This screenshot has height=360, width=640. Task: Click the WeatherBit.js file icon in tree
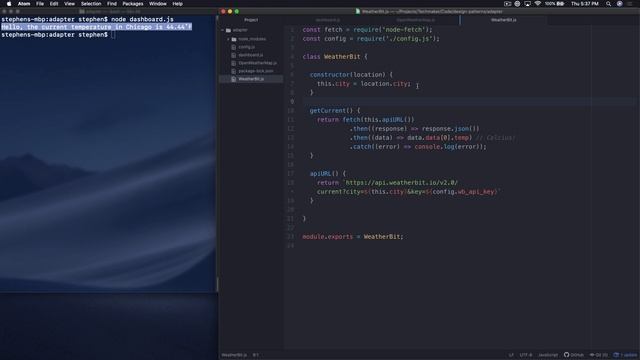233,79
